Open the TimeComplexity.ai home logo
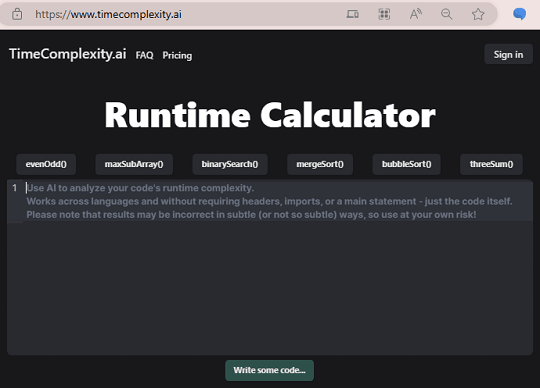 tap(68, 54)
